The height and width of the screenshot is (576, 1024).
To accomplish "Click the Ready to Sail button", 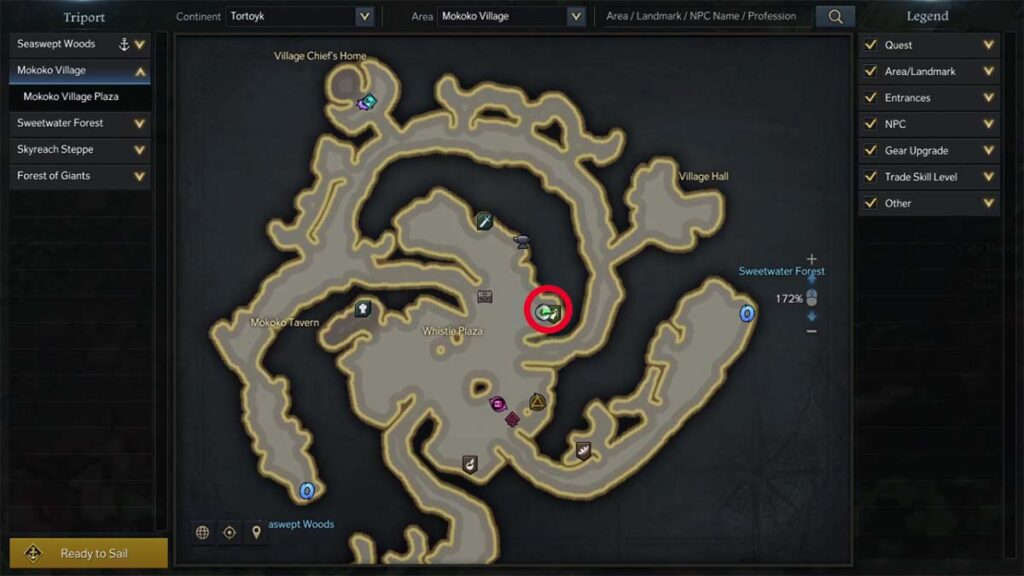I will [88, 553].
